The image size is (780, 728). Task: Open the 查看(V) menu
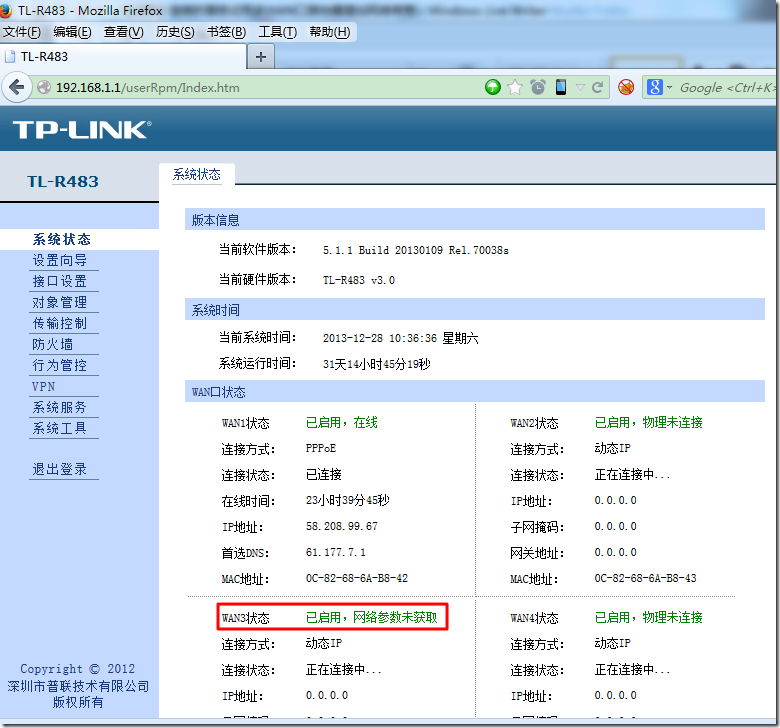123,32
